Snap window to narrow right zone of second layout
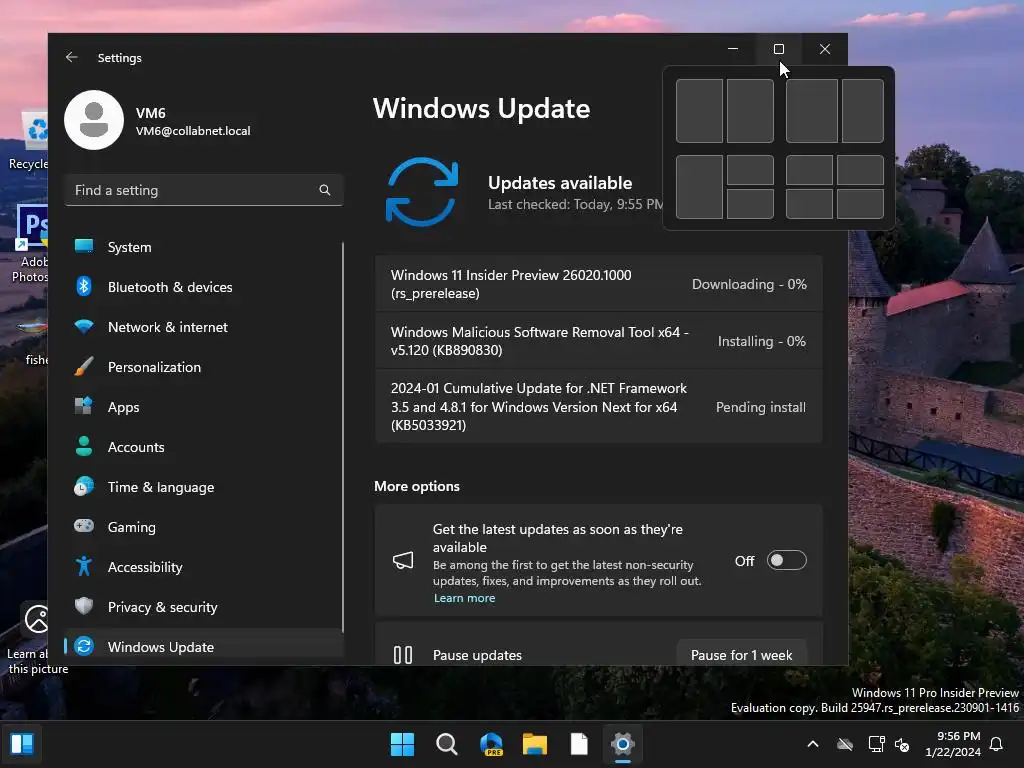 click(x=863, y=111)
